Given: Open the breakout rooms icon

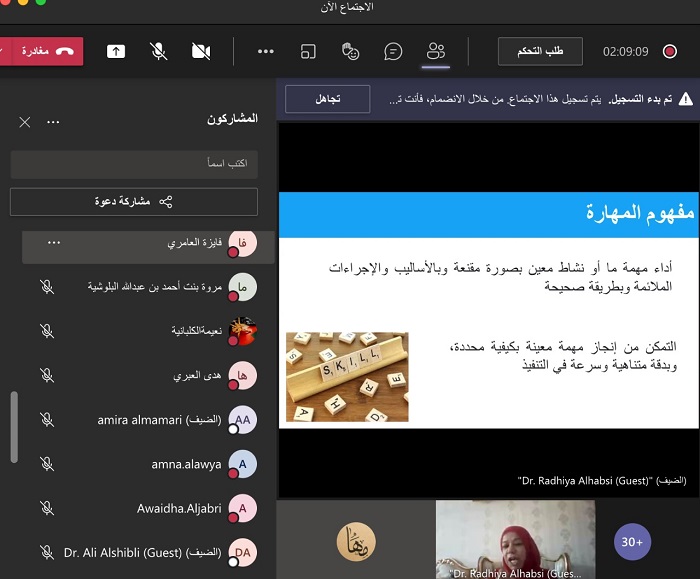Looking at the screenshot, I should [308, 51].
